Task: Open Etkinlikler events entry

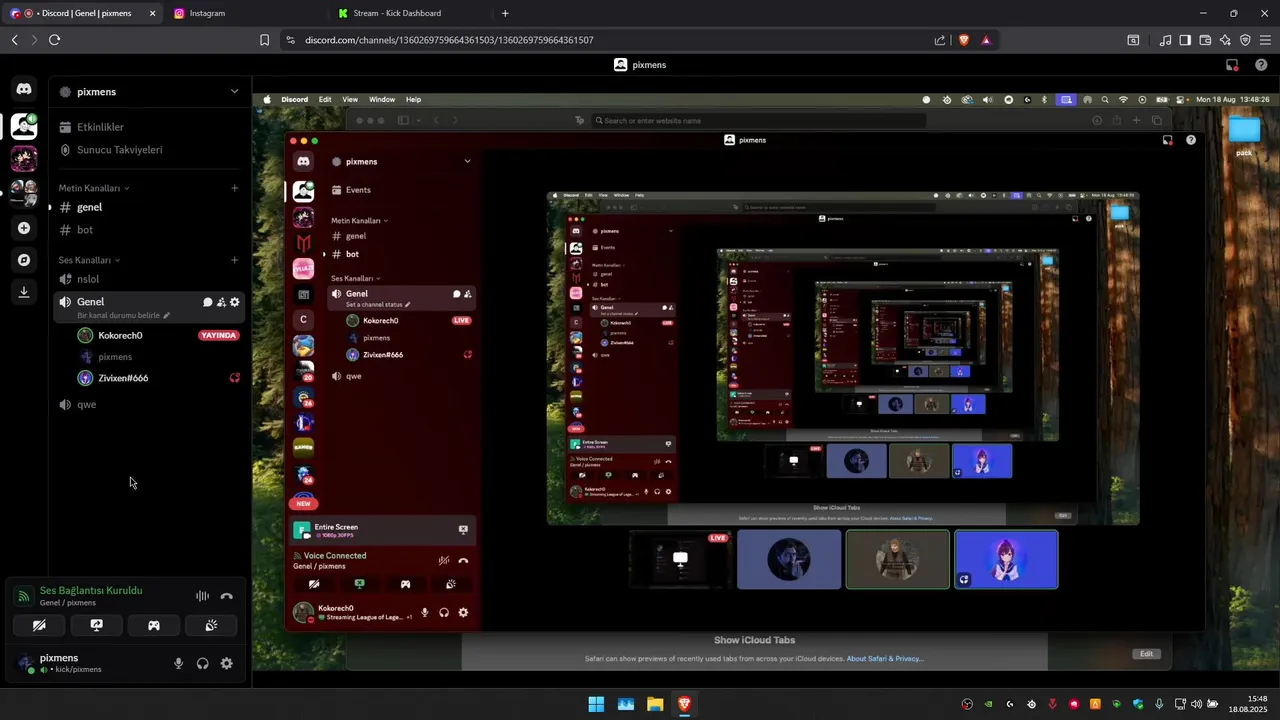Action: coord(150,127)
